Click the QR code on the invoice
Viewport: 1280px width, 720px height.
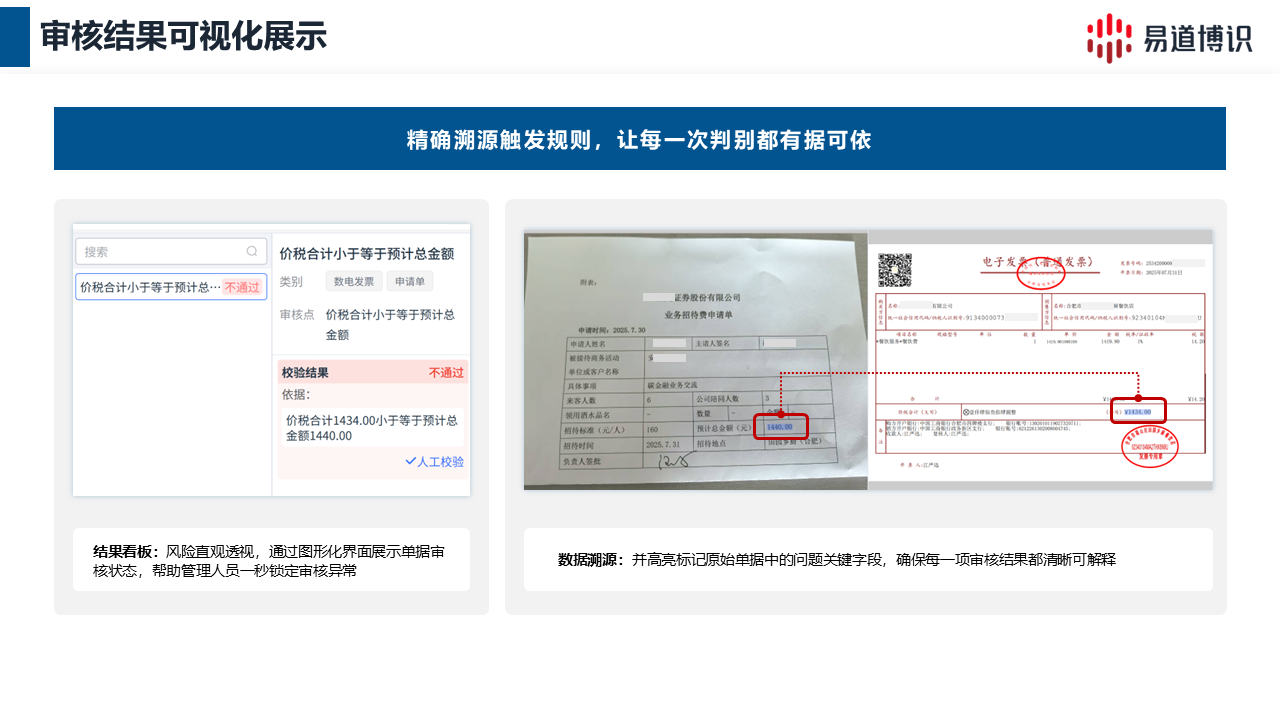[x=895, y=269]
